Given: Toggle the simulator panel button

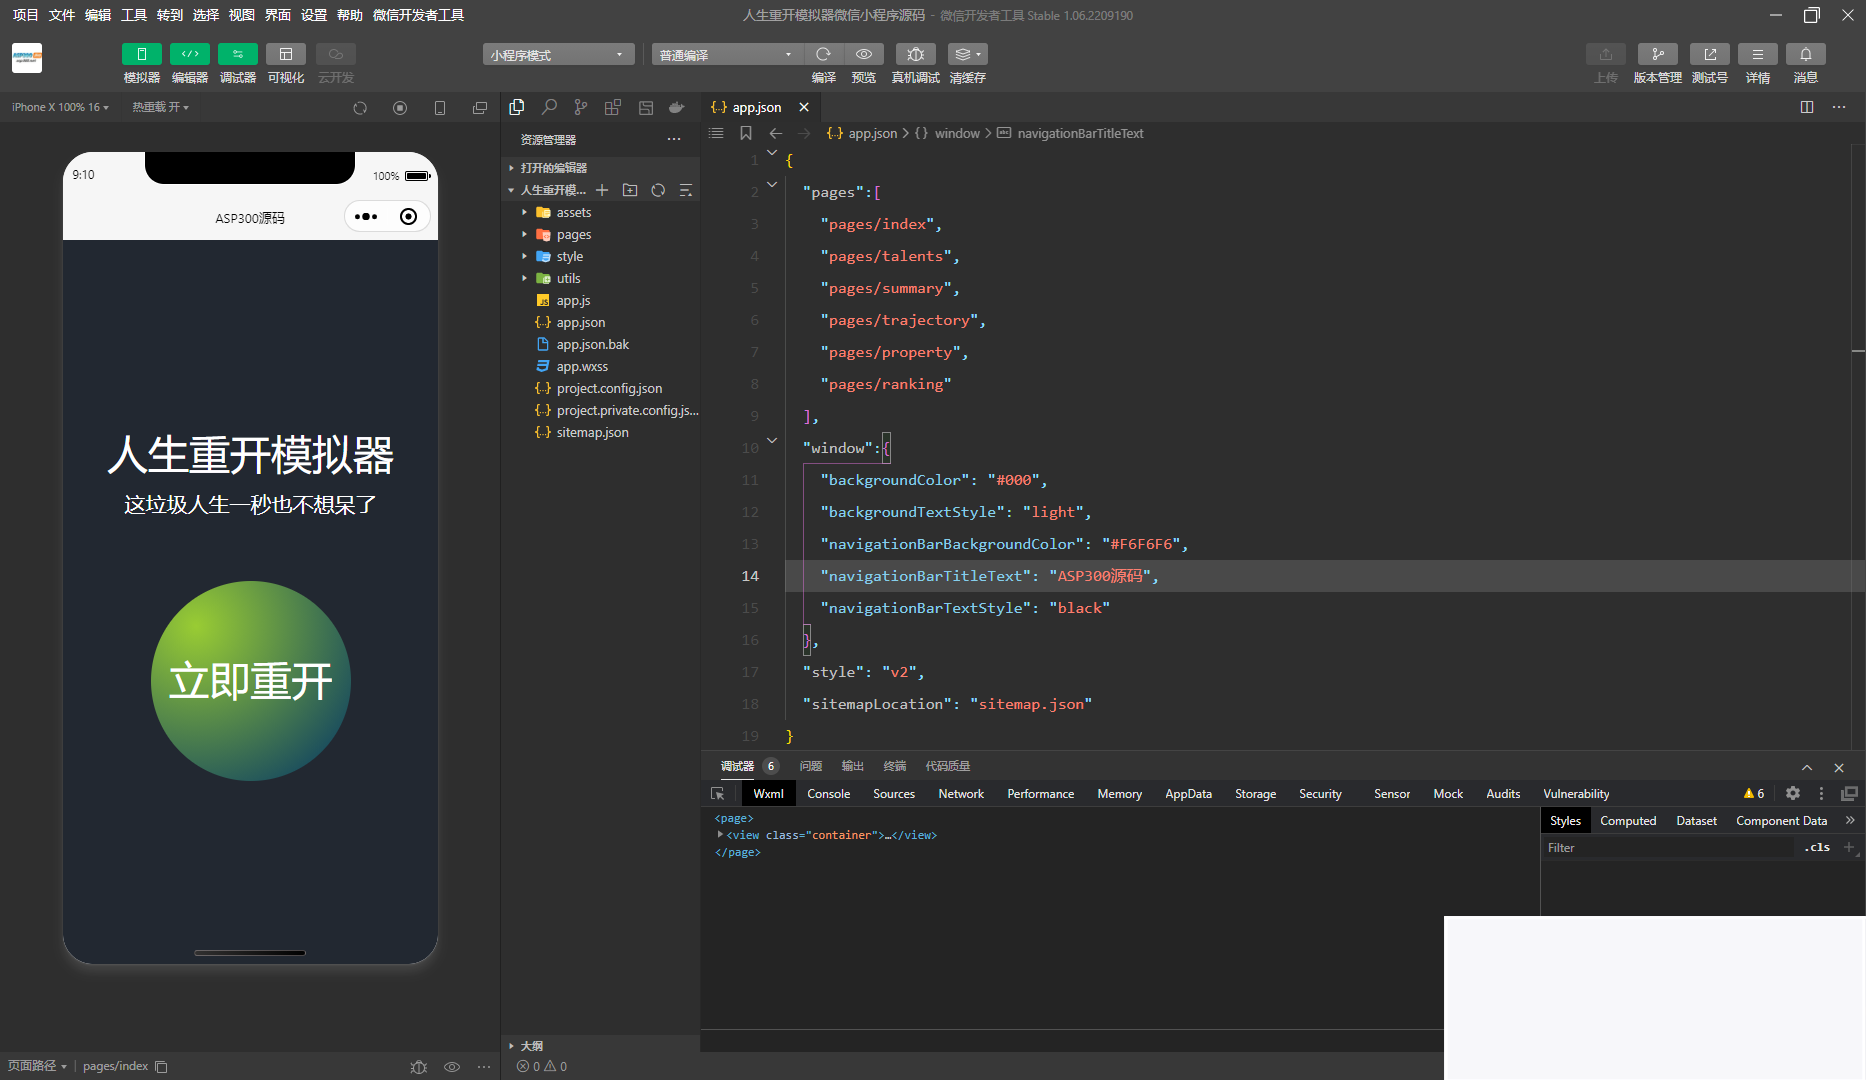Looking at the screenshot, I should click(x=141, y=54).
